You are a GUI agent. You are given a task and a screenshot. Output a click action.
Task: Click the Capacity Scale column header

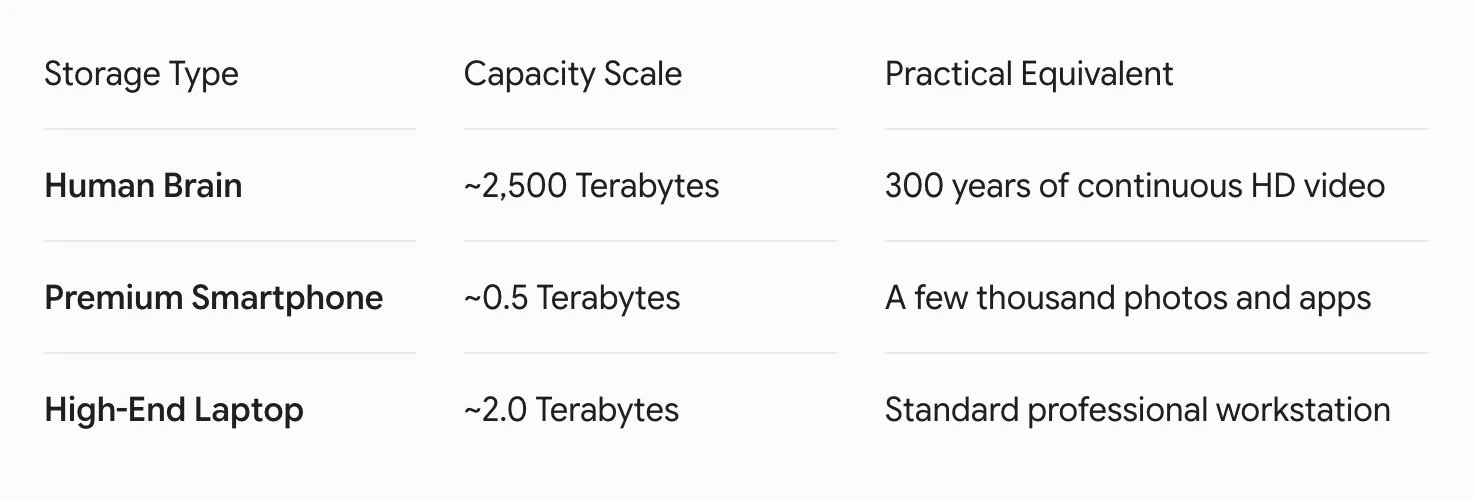coord(572,74)
